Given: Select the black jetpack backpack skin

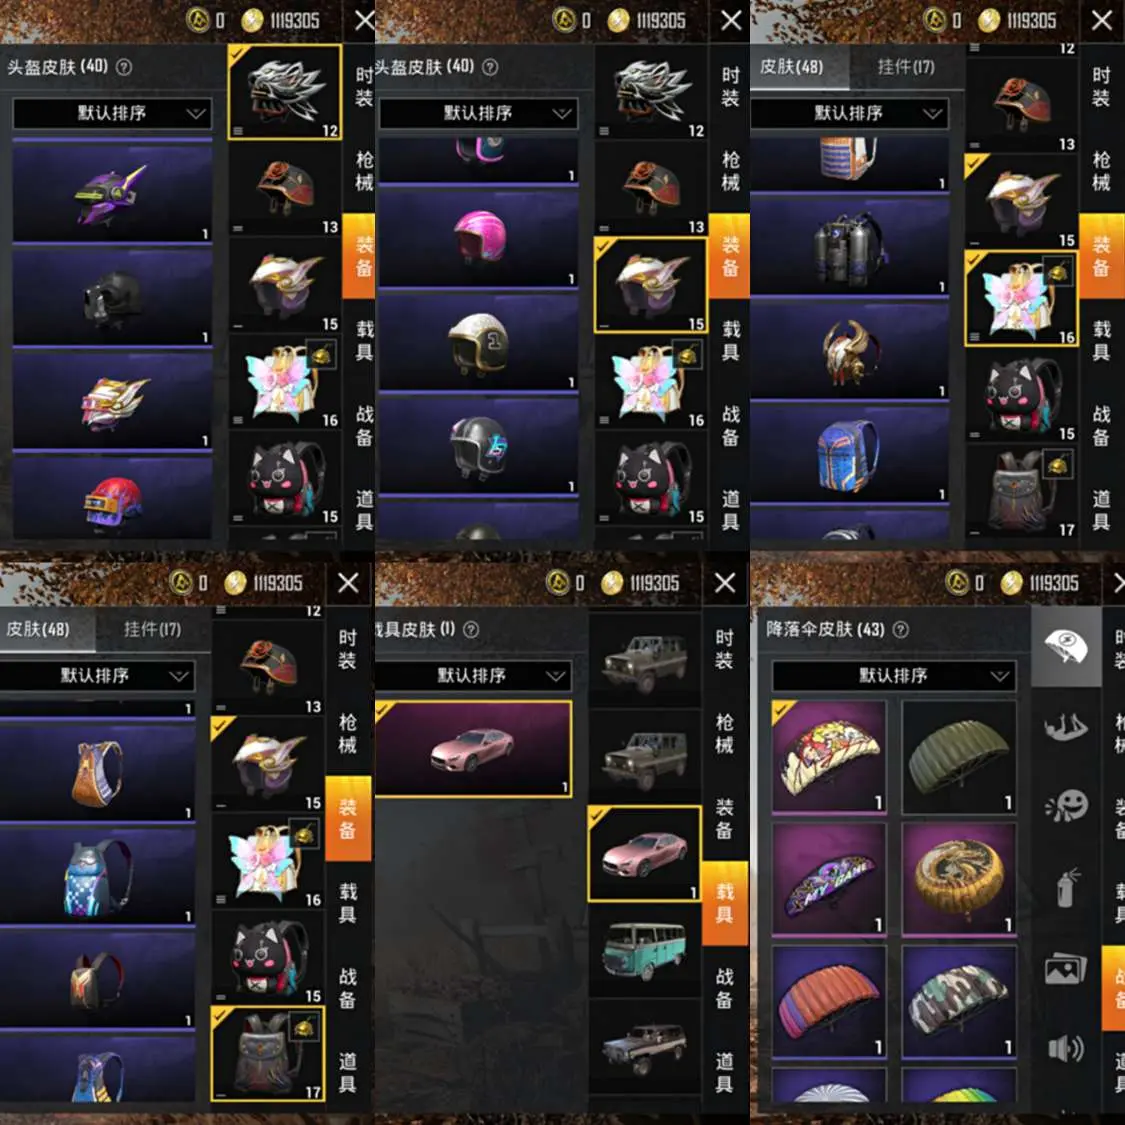Looking at the screenshot, I should click(849, 245).
